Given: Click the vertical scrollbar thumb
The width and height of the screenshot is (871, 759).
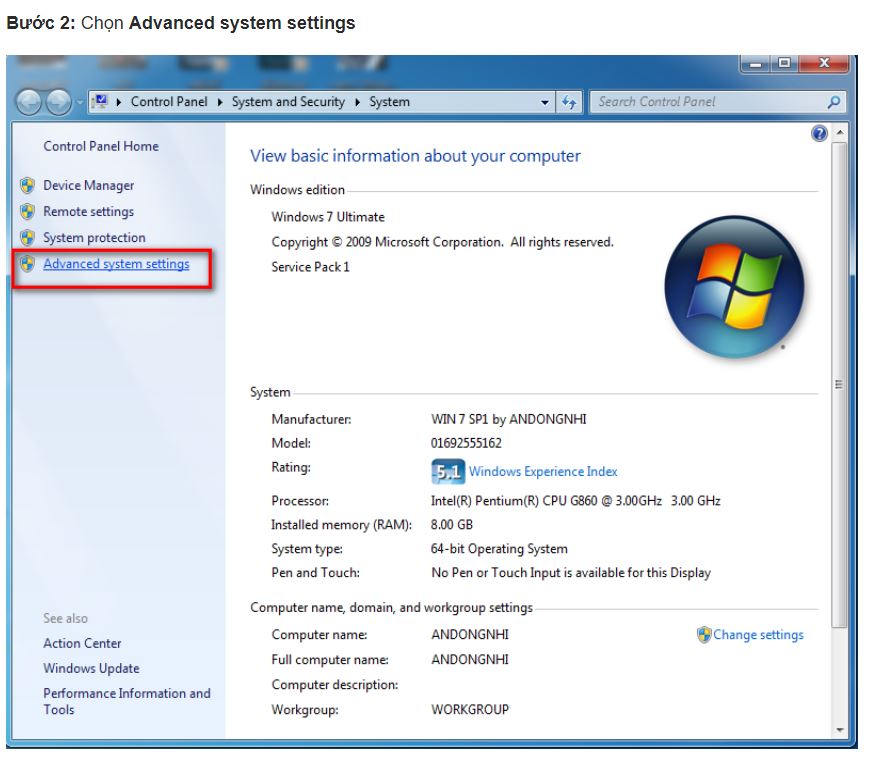Looking at the screenshot, I should click(839, 385).
